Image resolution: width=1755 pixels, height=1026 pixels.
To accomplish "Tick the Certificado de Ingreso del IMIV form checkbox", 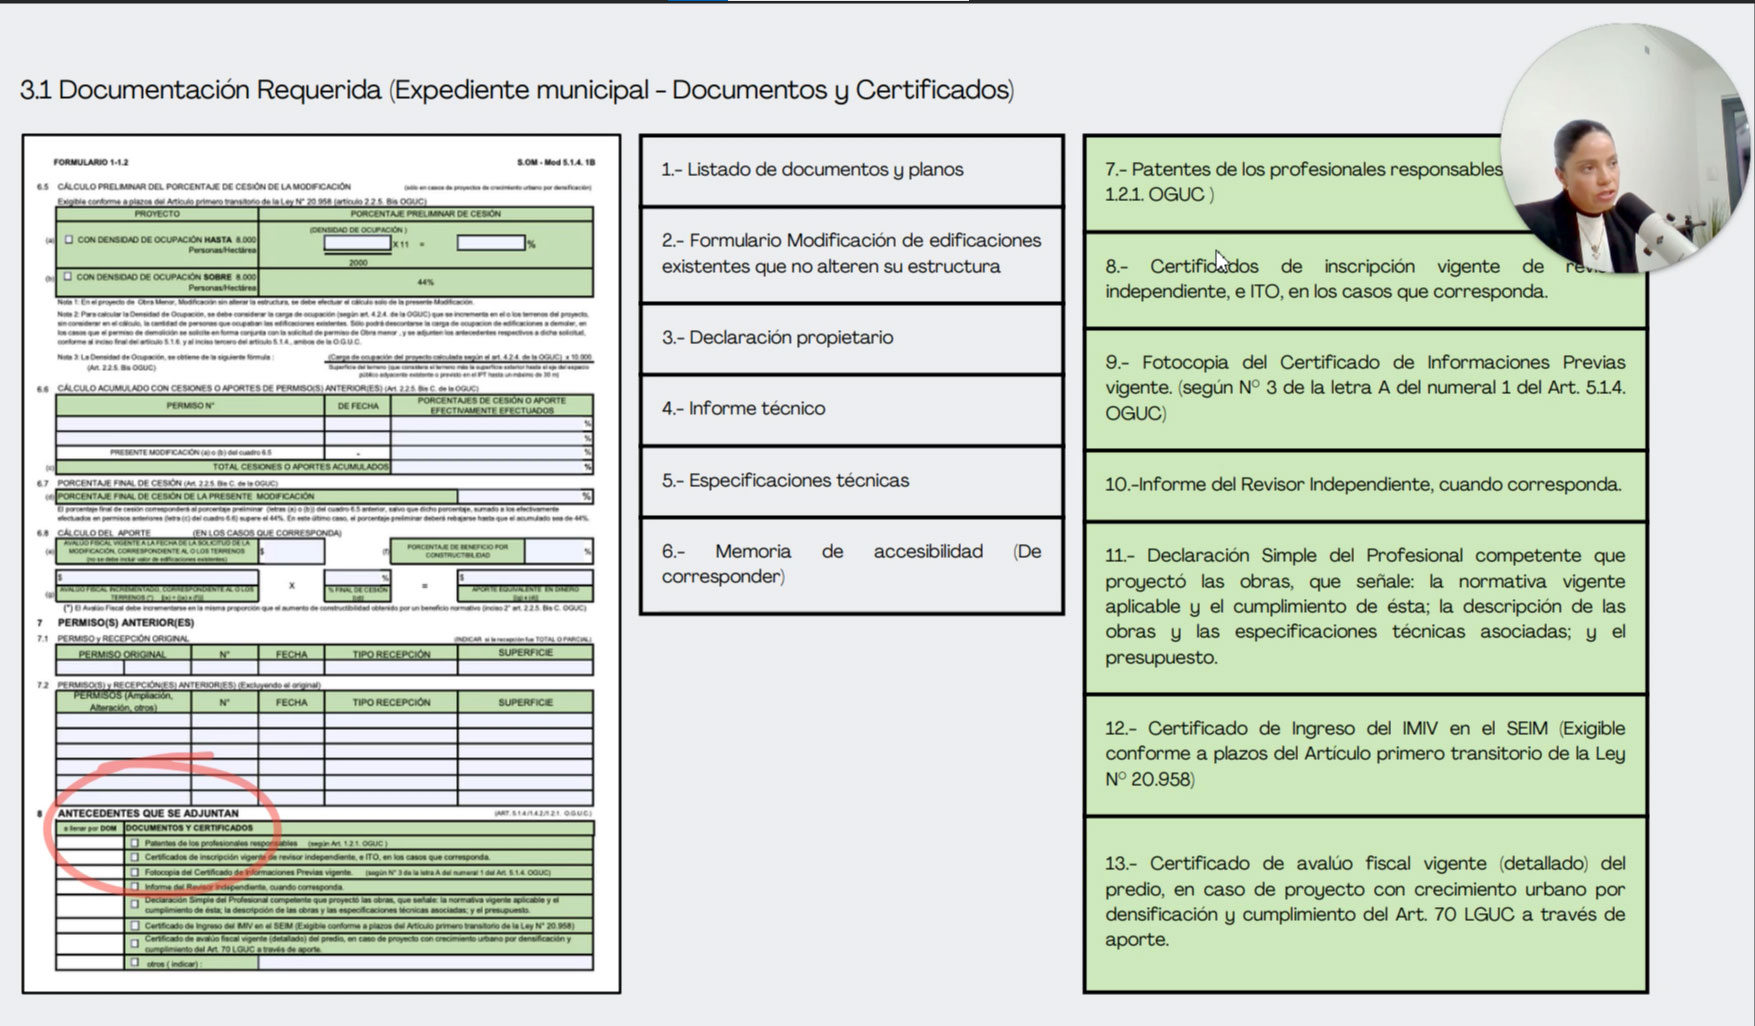I will (x=135, y=926).
